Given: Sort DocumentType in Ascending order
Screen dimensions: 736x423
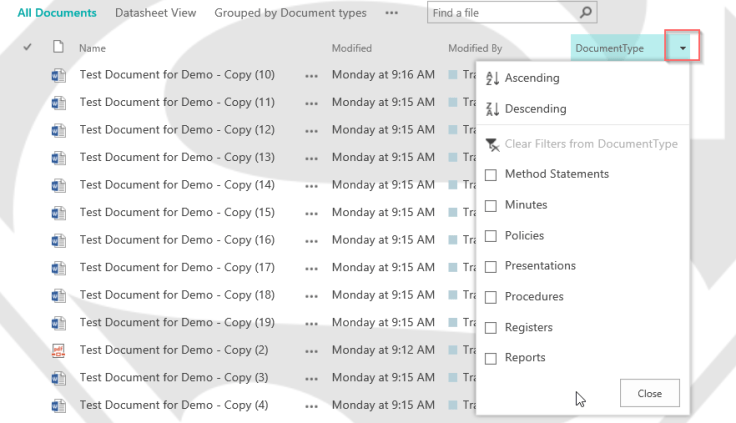Looking at the screenshot, I should coord(531,78).
